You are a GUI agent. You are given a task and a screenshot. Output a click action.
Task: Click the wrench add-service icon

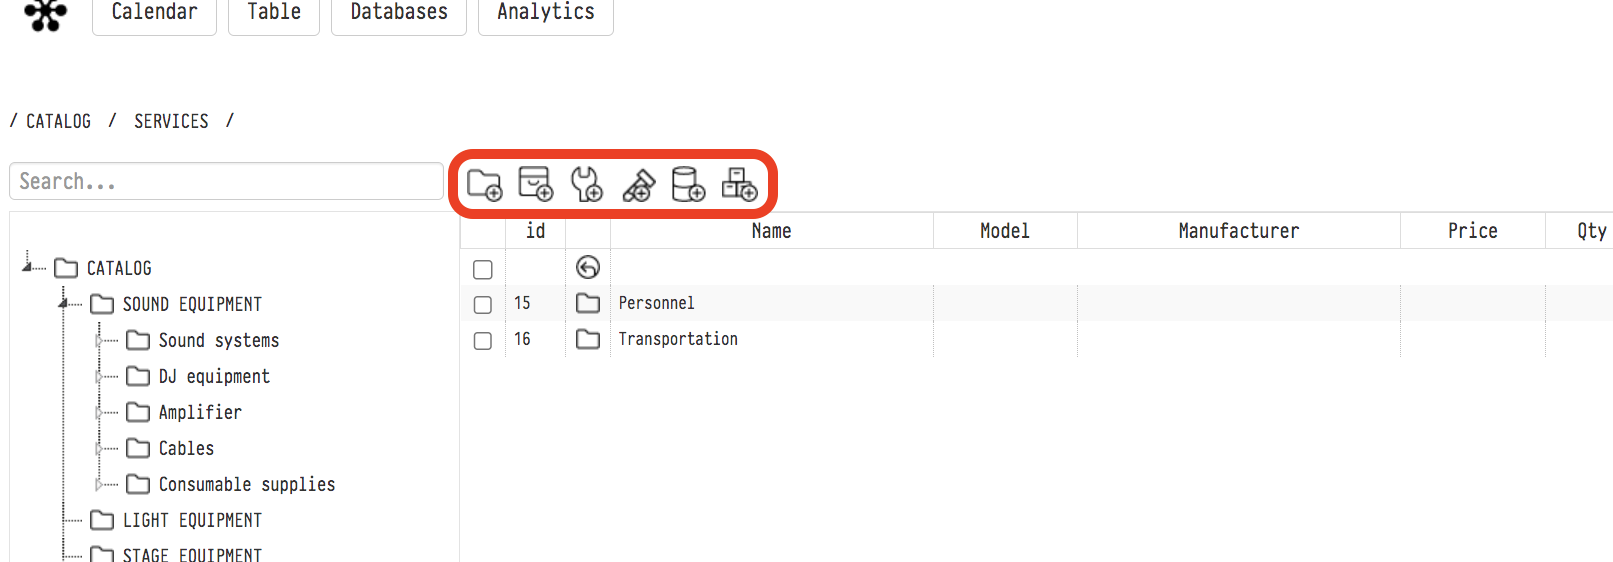[586, 185]
